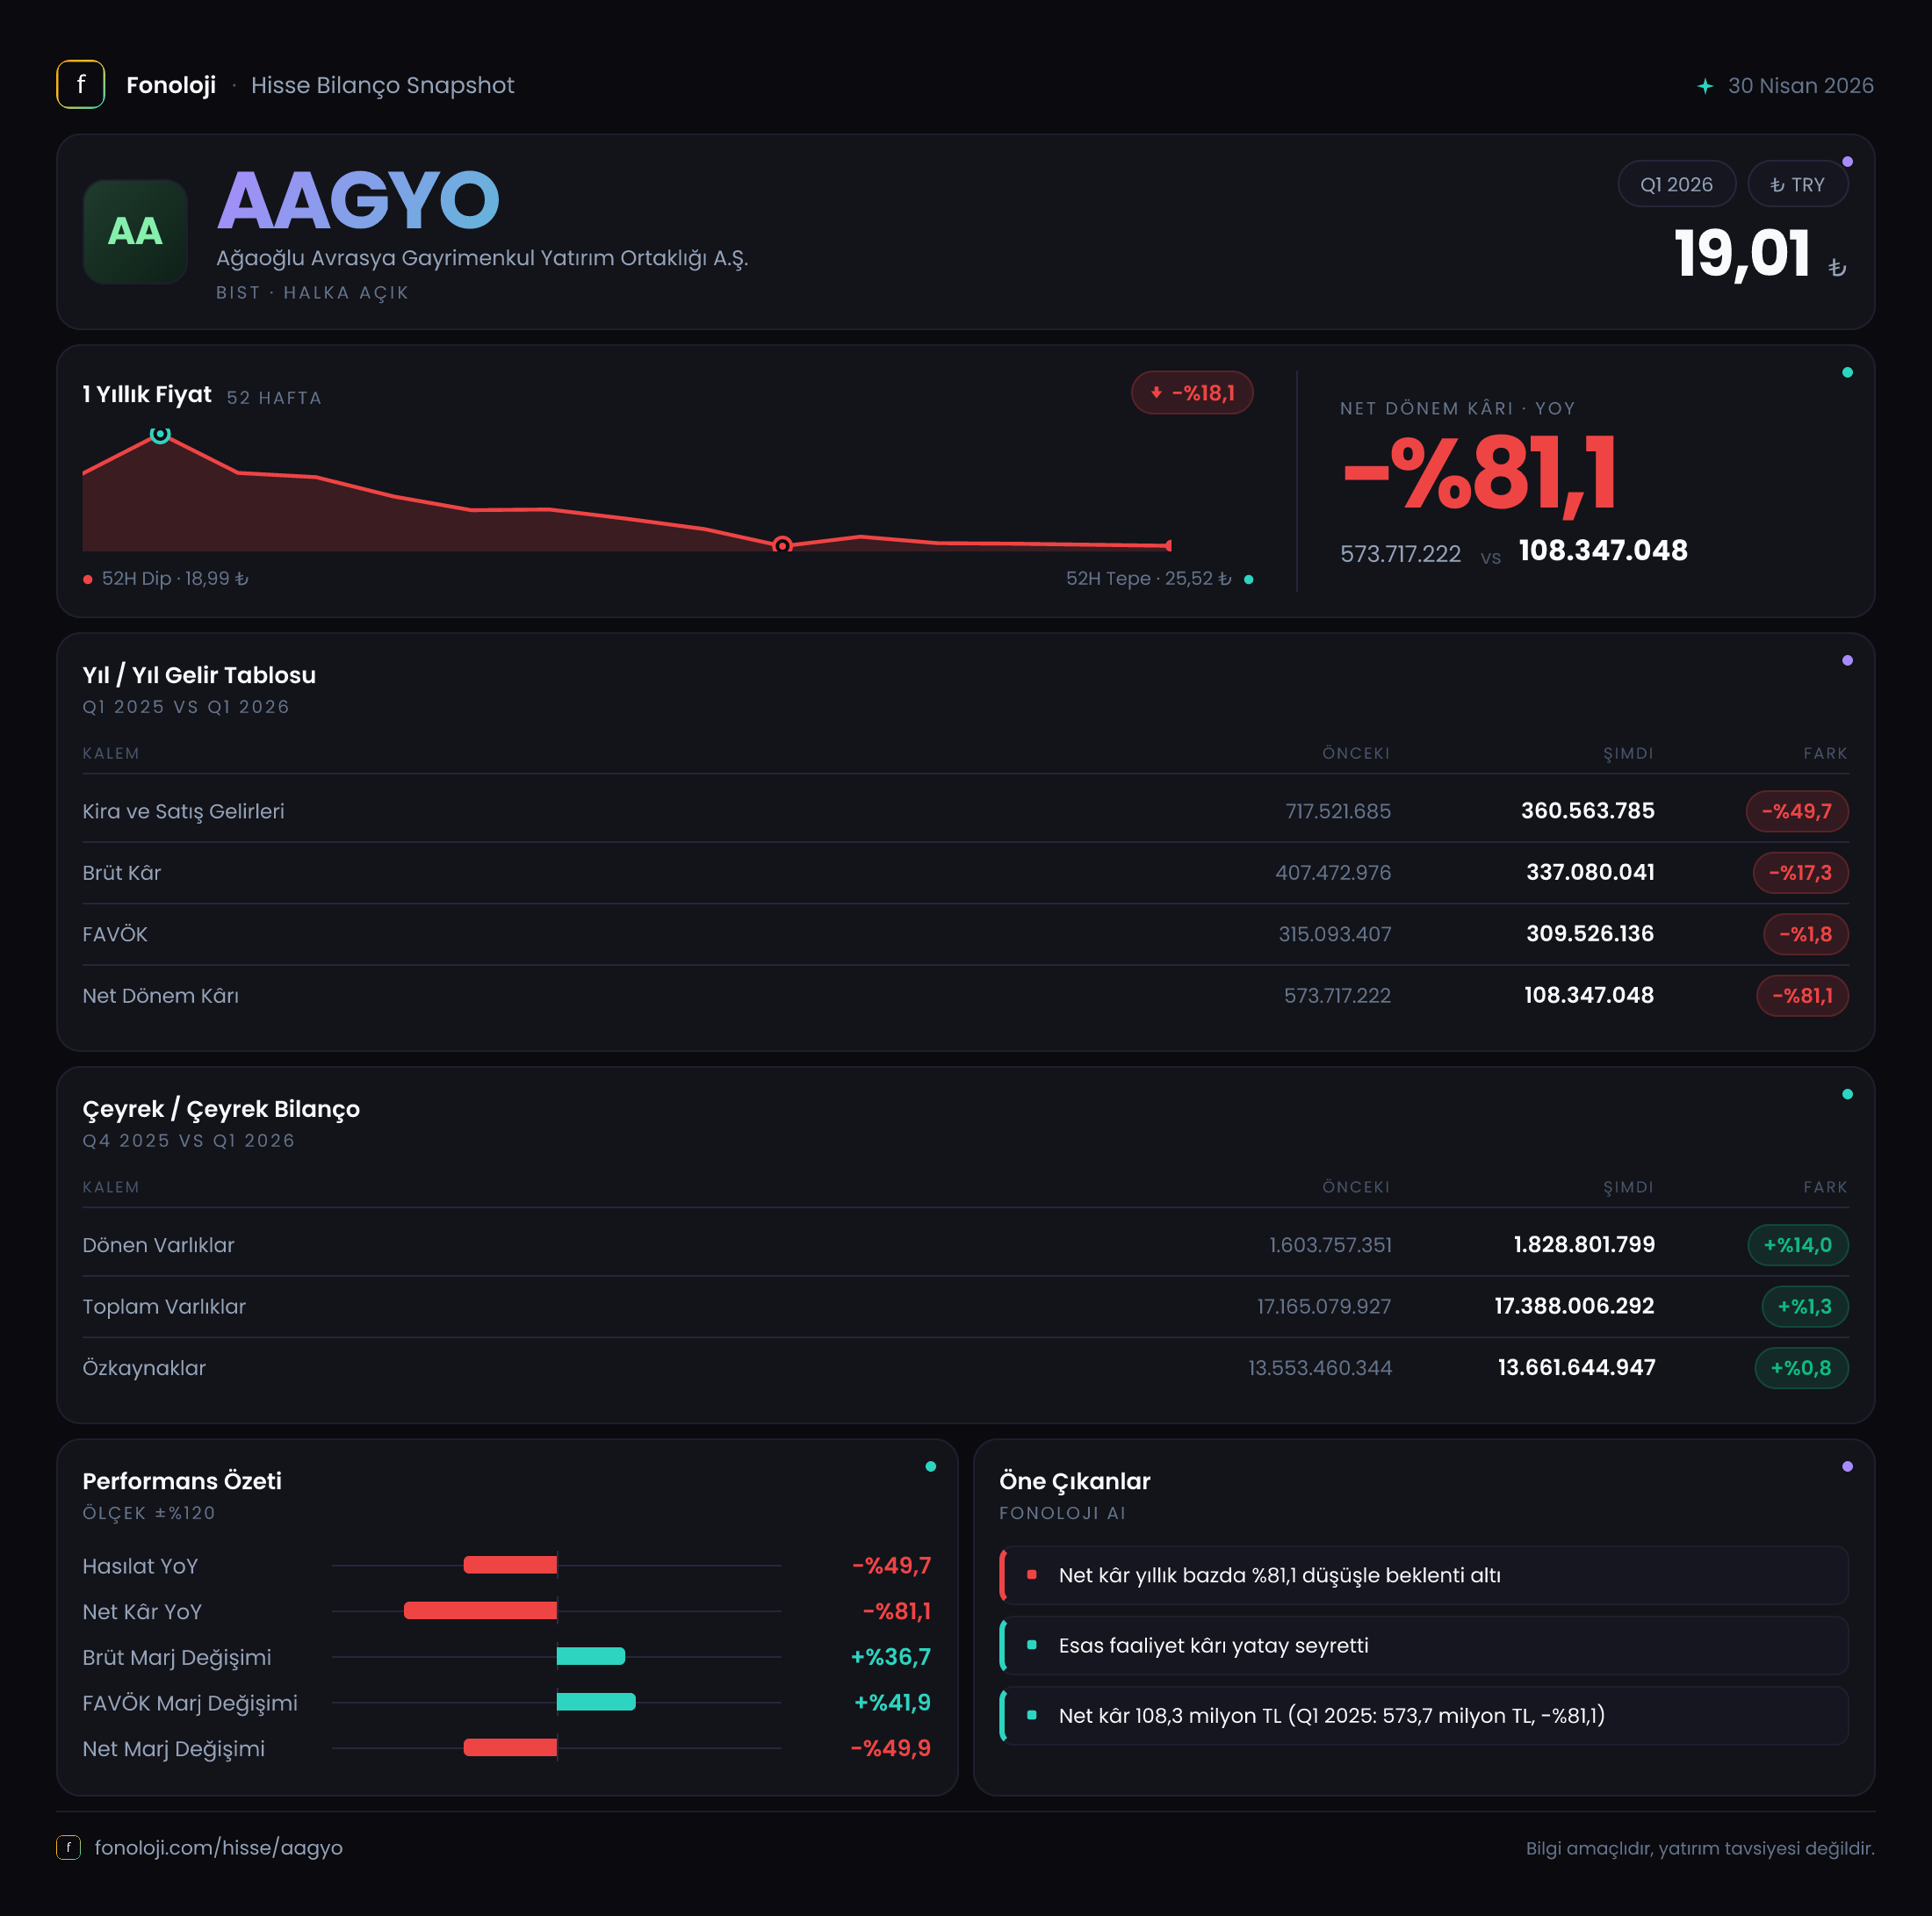
Task: Select the Özkaynaklar row in balance table
Action: [965, 1368]
